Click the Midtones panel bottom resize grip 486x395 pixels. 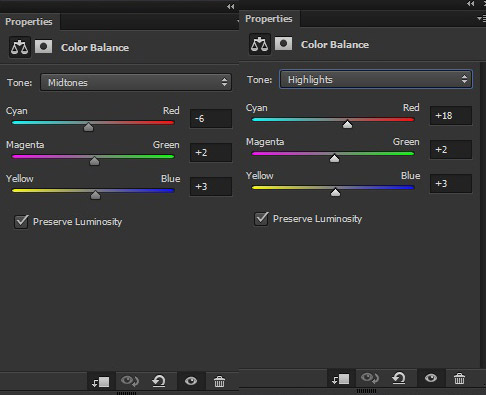[126, 393]
